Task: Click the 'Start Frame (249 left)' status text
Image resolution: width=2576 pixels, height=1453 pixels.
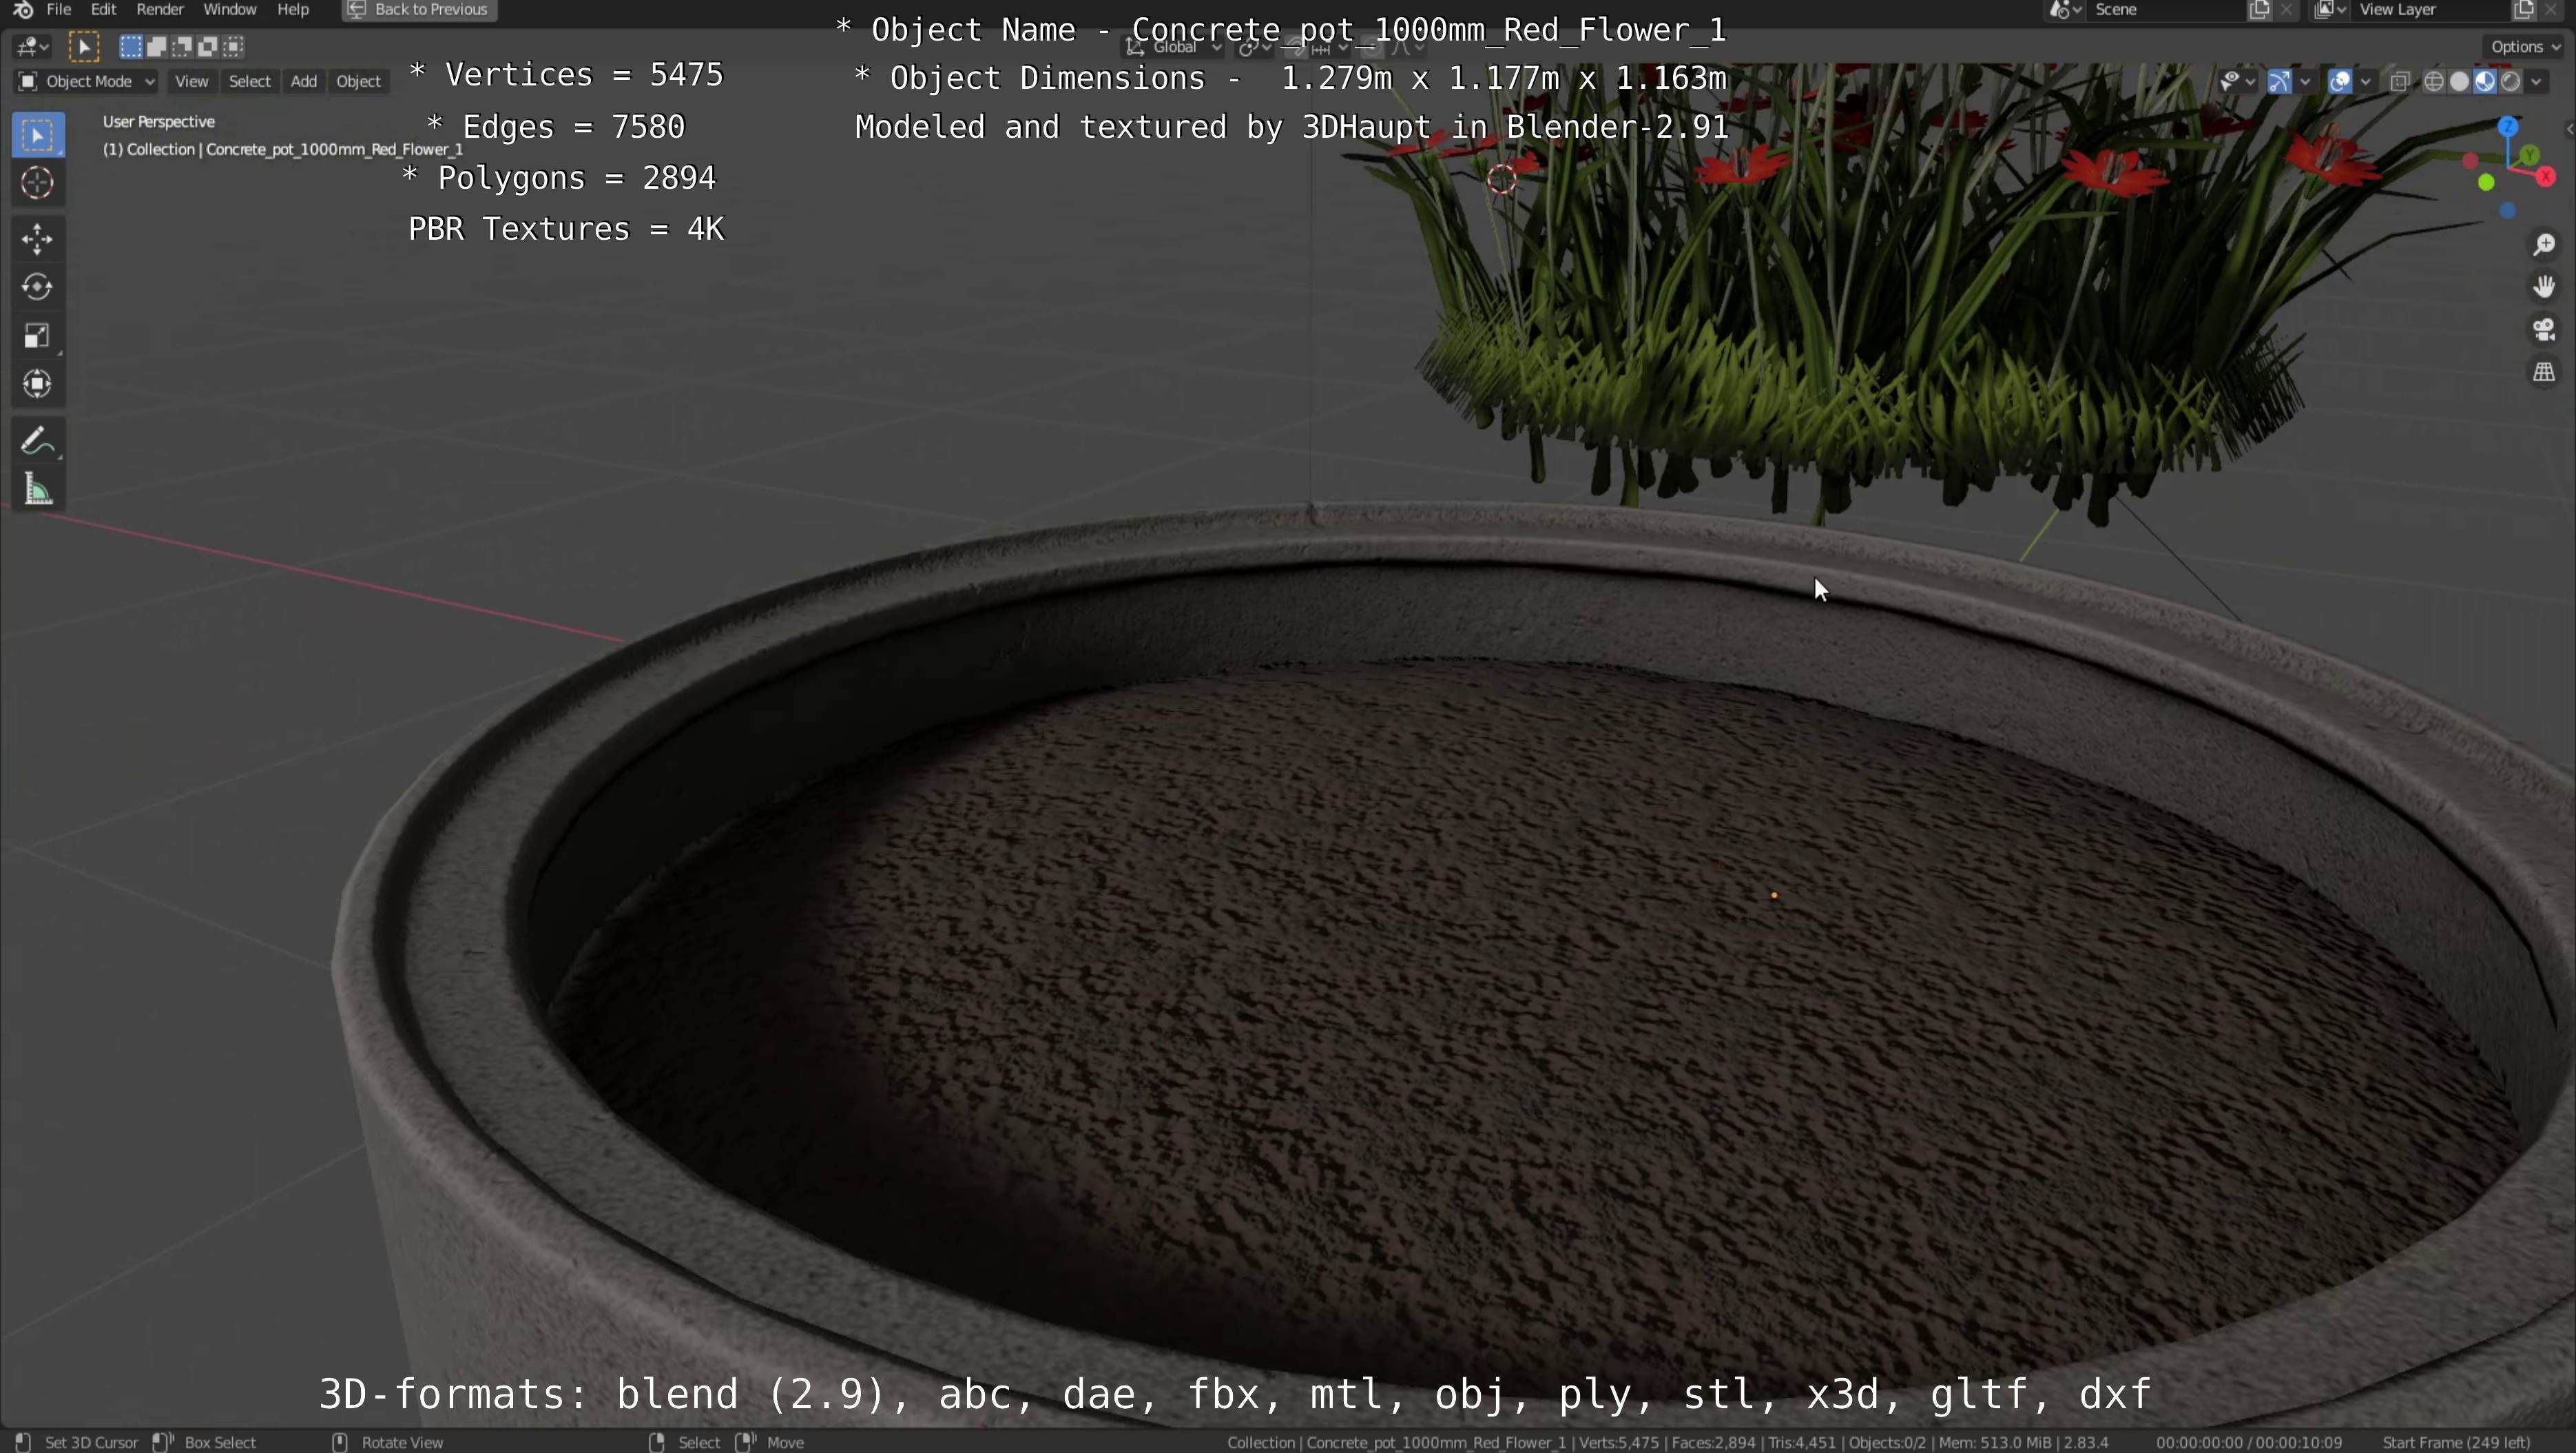Action: 2456,1442
